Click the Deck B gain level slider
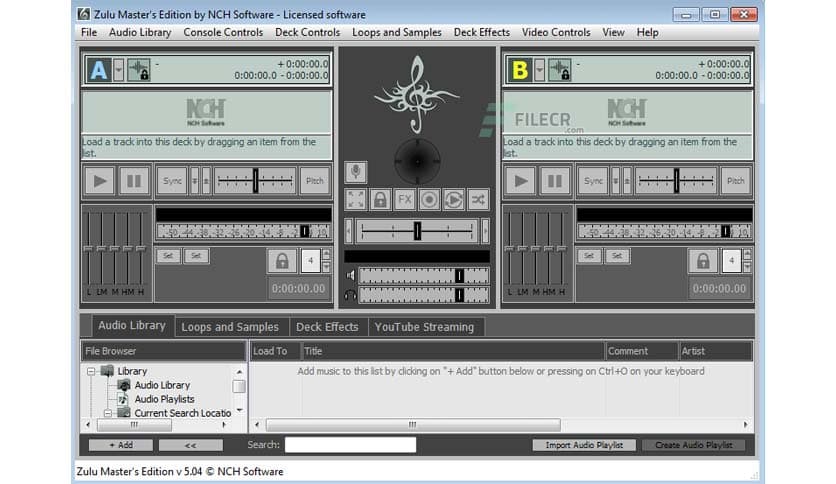 coord(664,231)
